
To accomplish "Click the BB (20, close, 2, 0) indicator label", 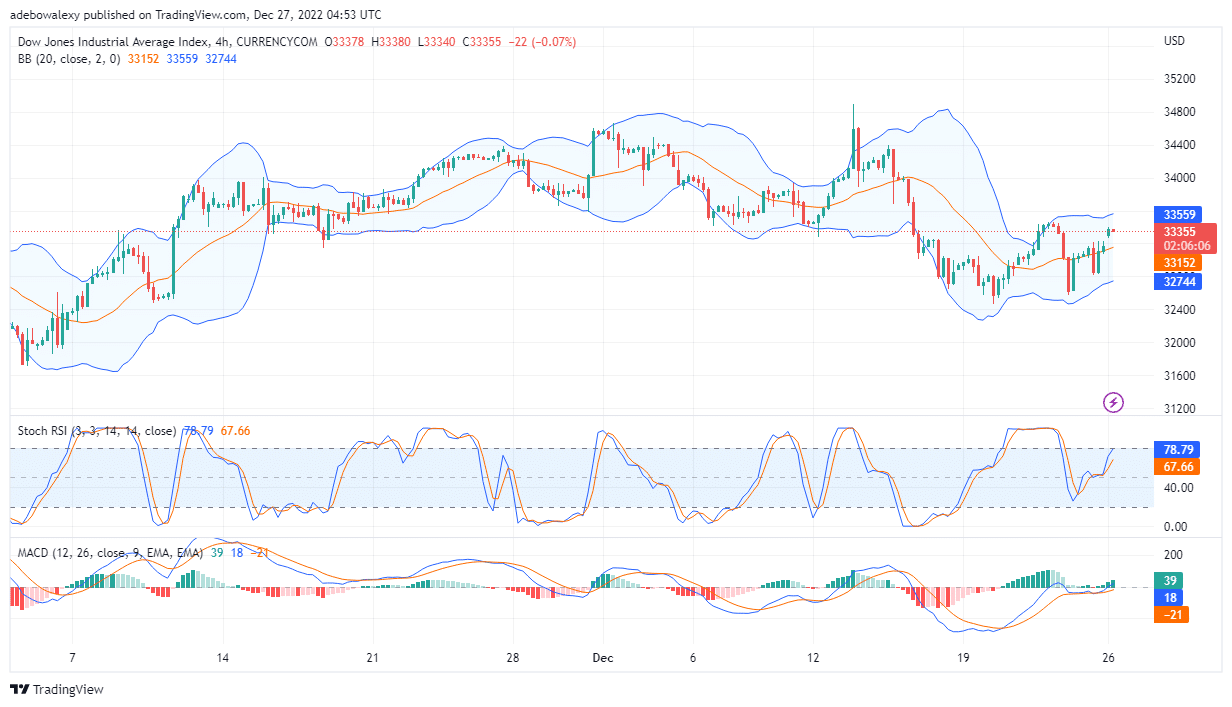I will tap(69, 59).
